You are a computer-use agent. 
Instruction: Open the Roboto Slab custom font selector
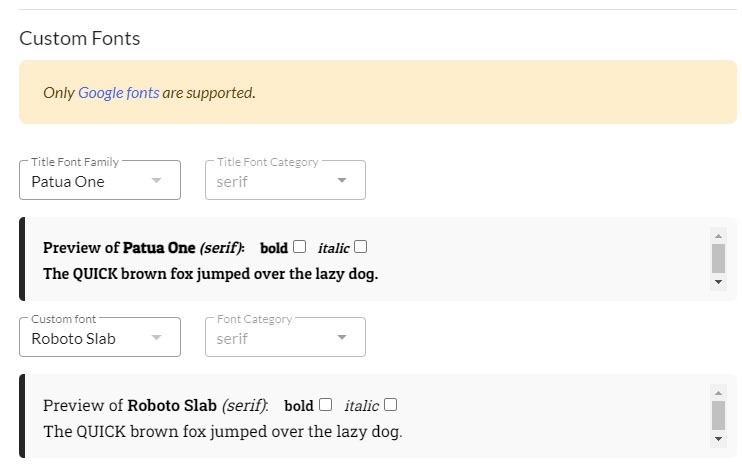tap(100, 337)
